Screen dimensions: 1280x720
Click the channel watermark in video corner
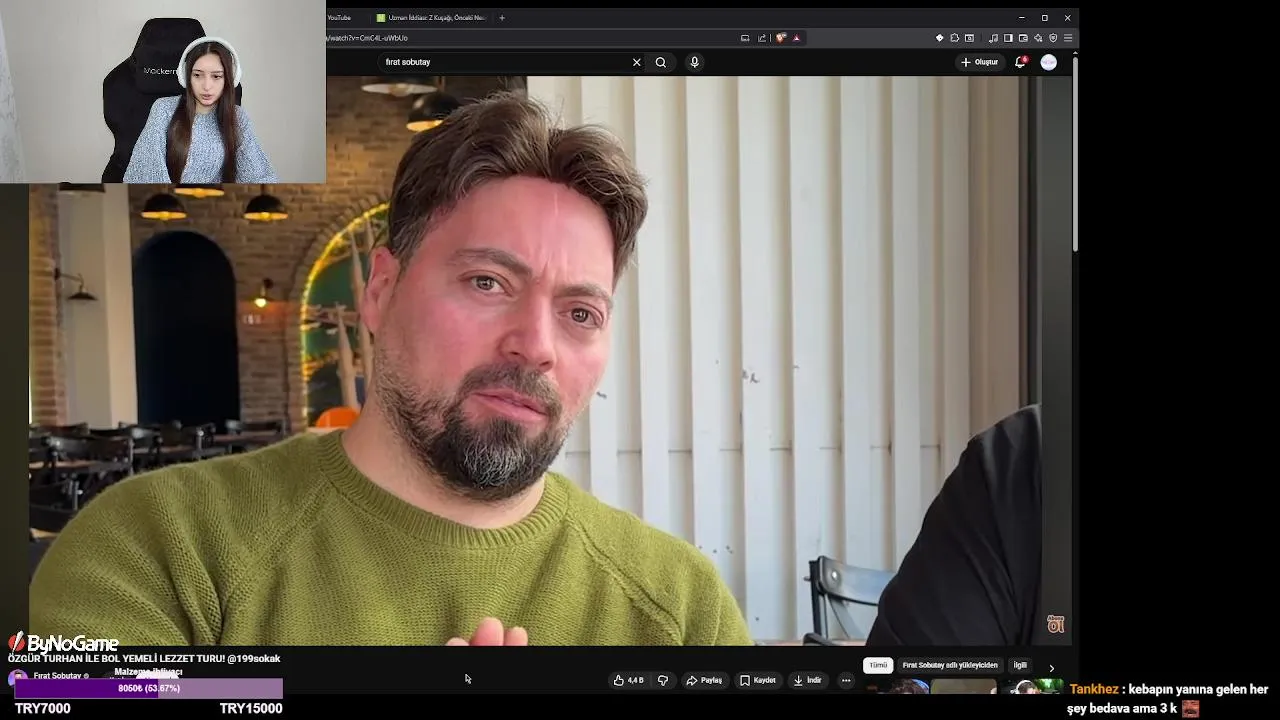tap(1055, 624)
